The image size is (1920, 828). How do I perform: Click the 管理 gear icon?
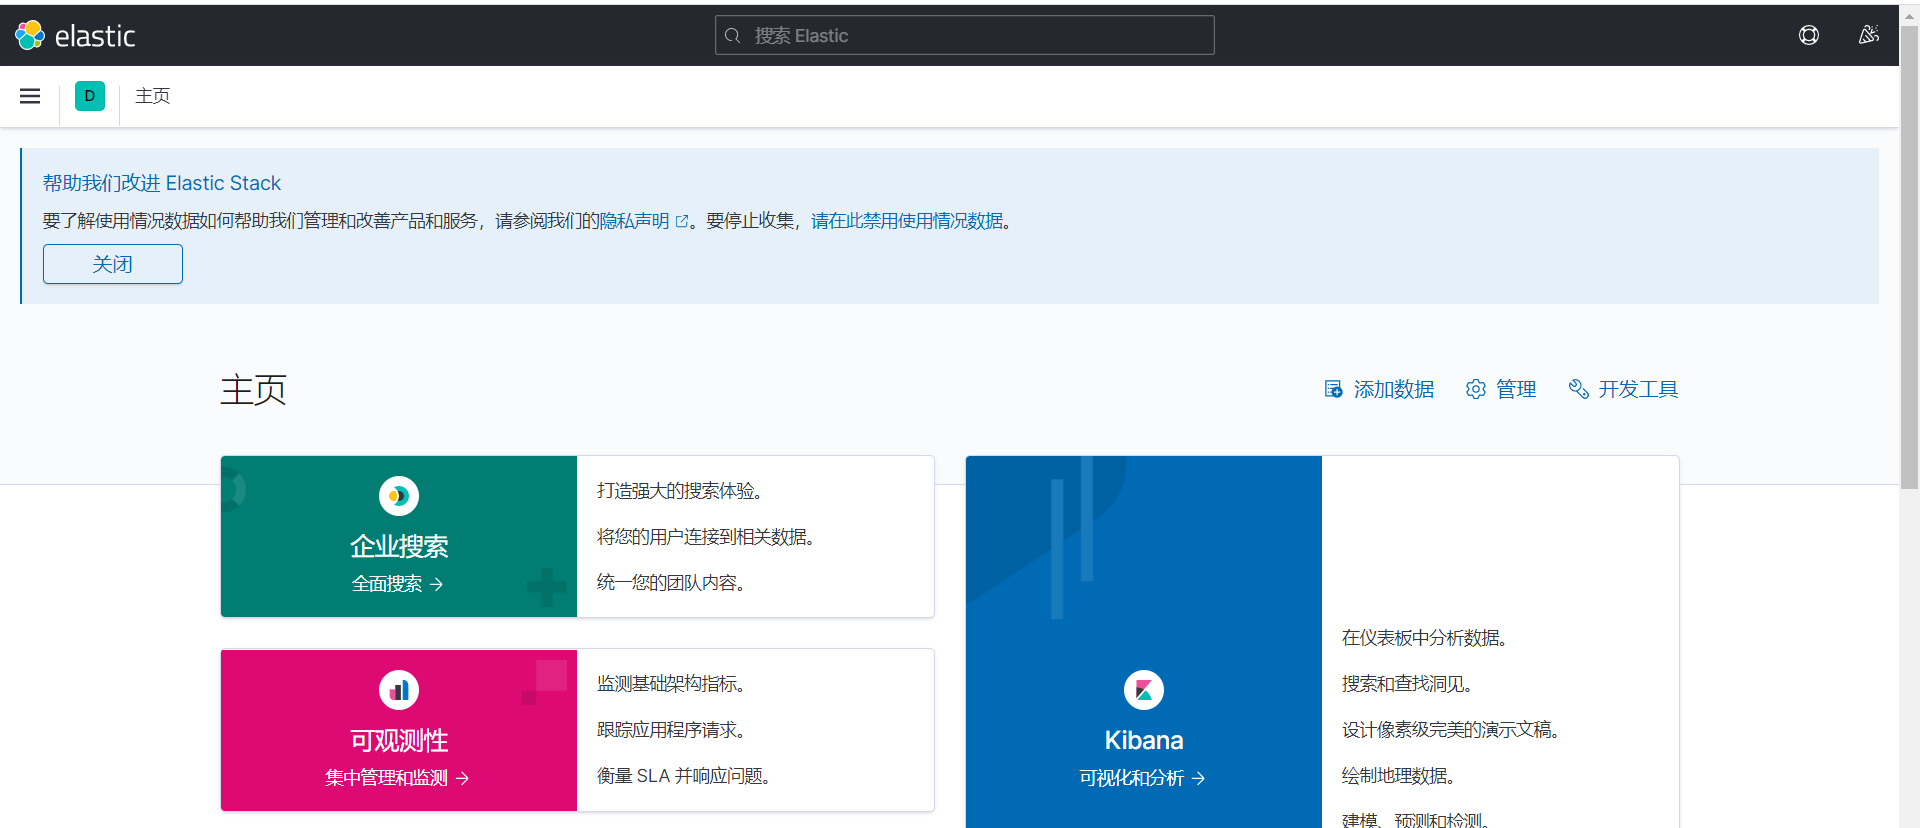1475,389
